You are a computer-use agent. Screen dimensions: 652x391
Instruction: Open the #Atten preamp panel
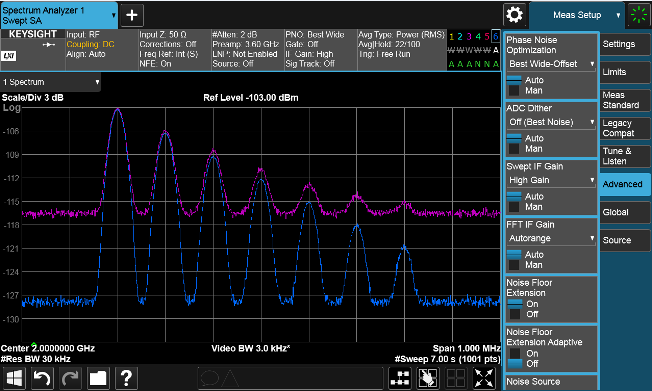247,49
